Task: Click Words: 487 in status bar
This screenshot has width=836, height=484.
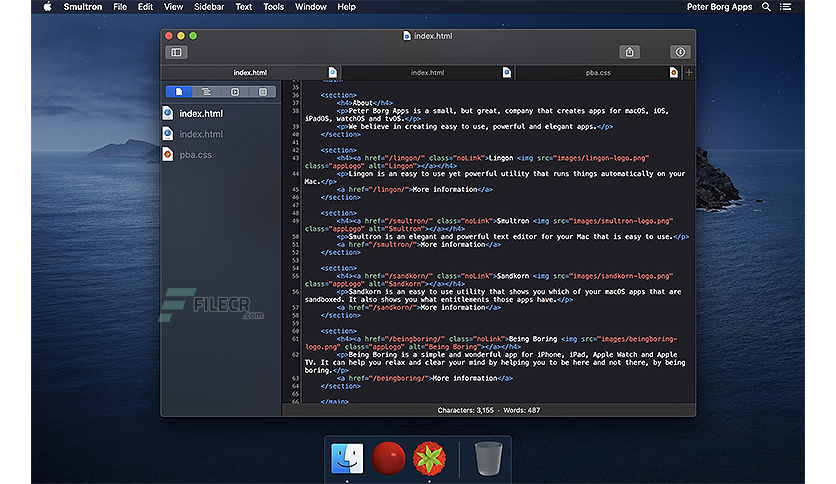Action: pyautogui.click(x=521, y=410)
